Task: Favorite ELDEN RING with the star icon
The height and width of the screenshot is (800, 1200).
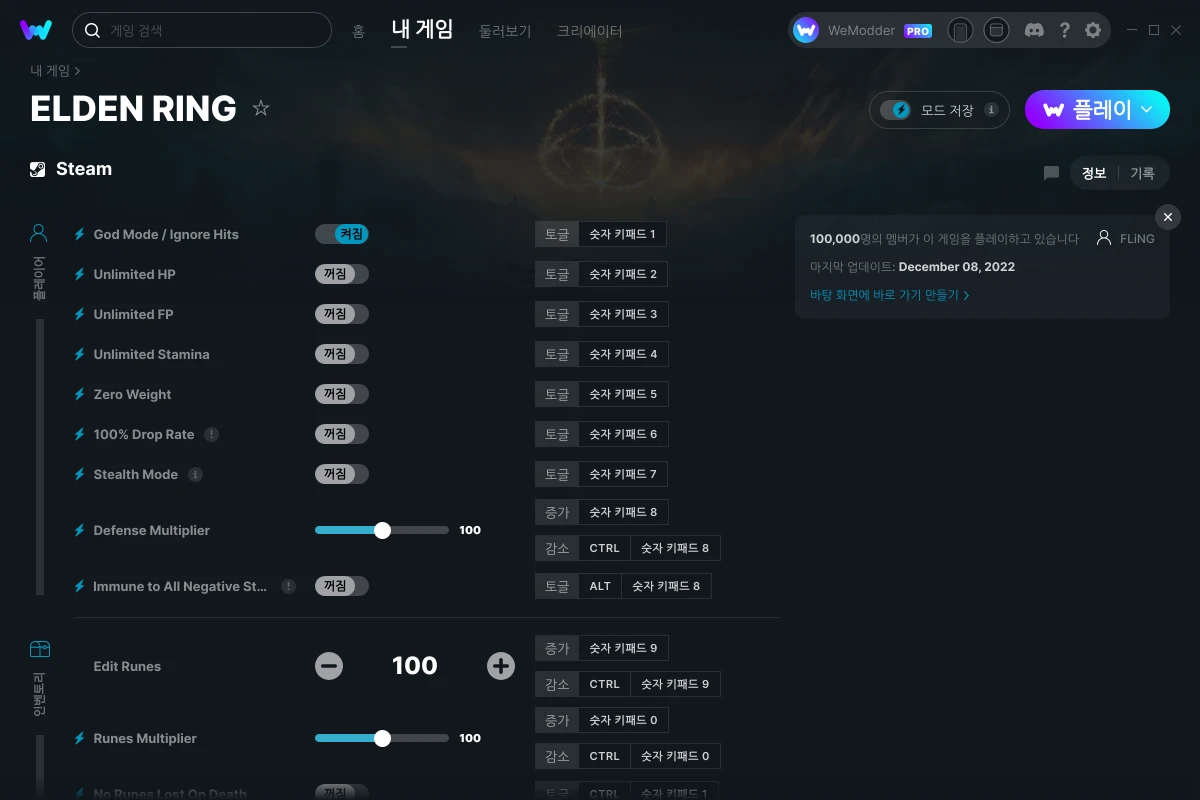Action: coord(261,108)
